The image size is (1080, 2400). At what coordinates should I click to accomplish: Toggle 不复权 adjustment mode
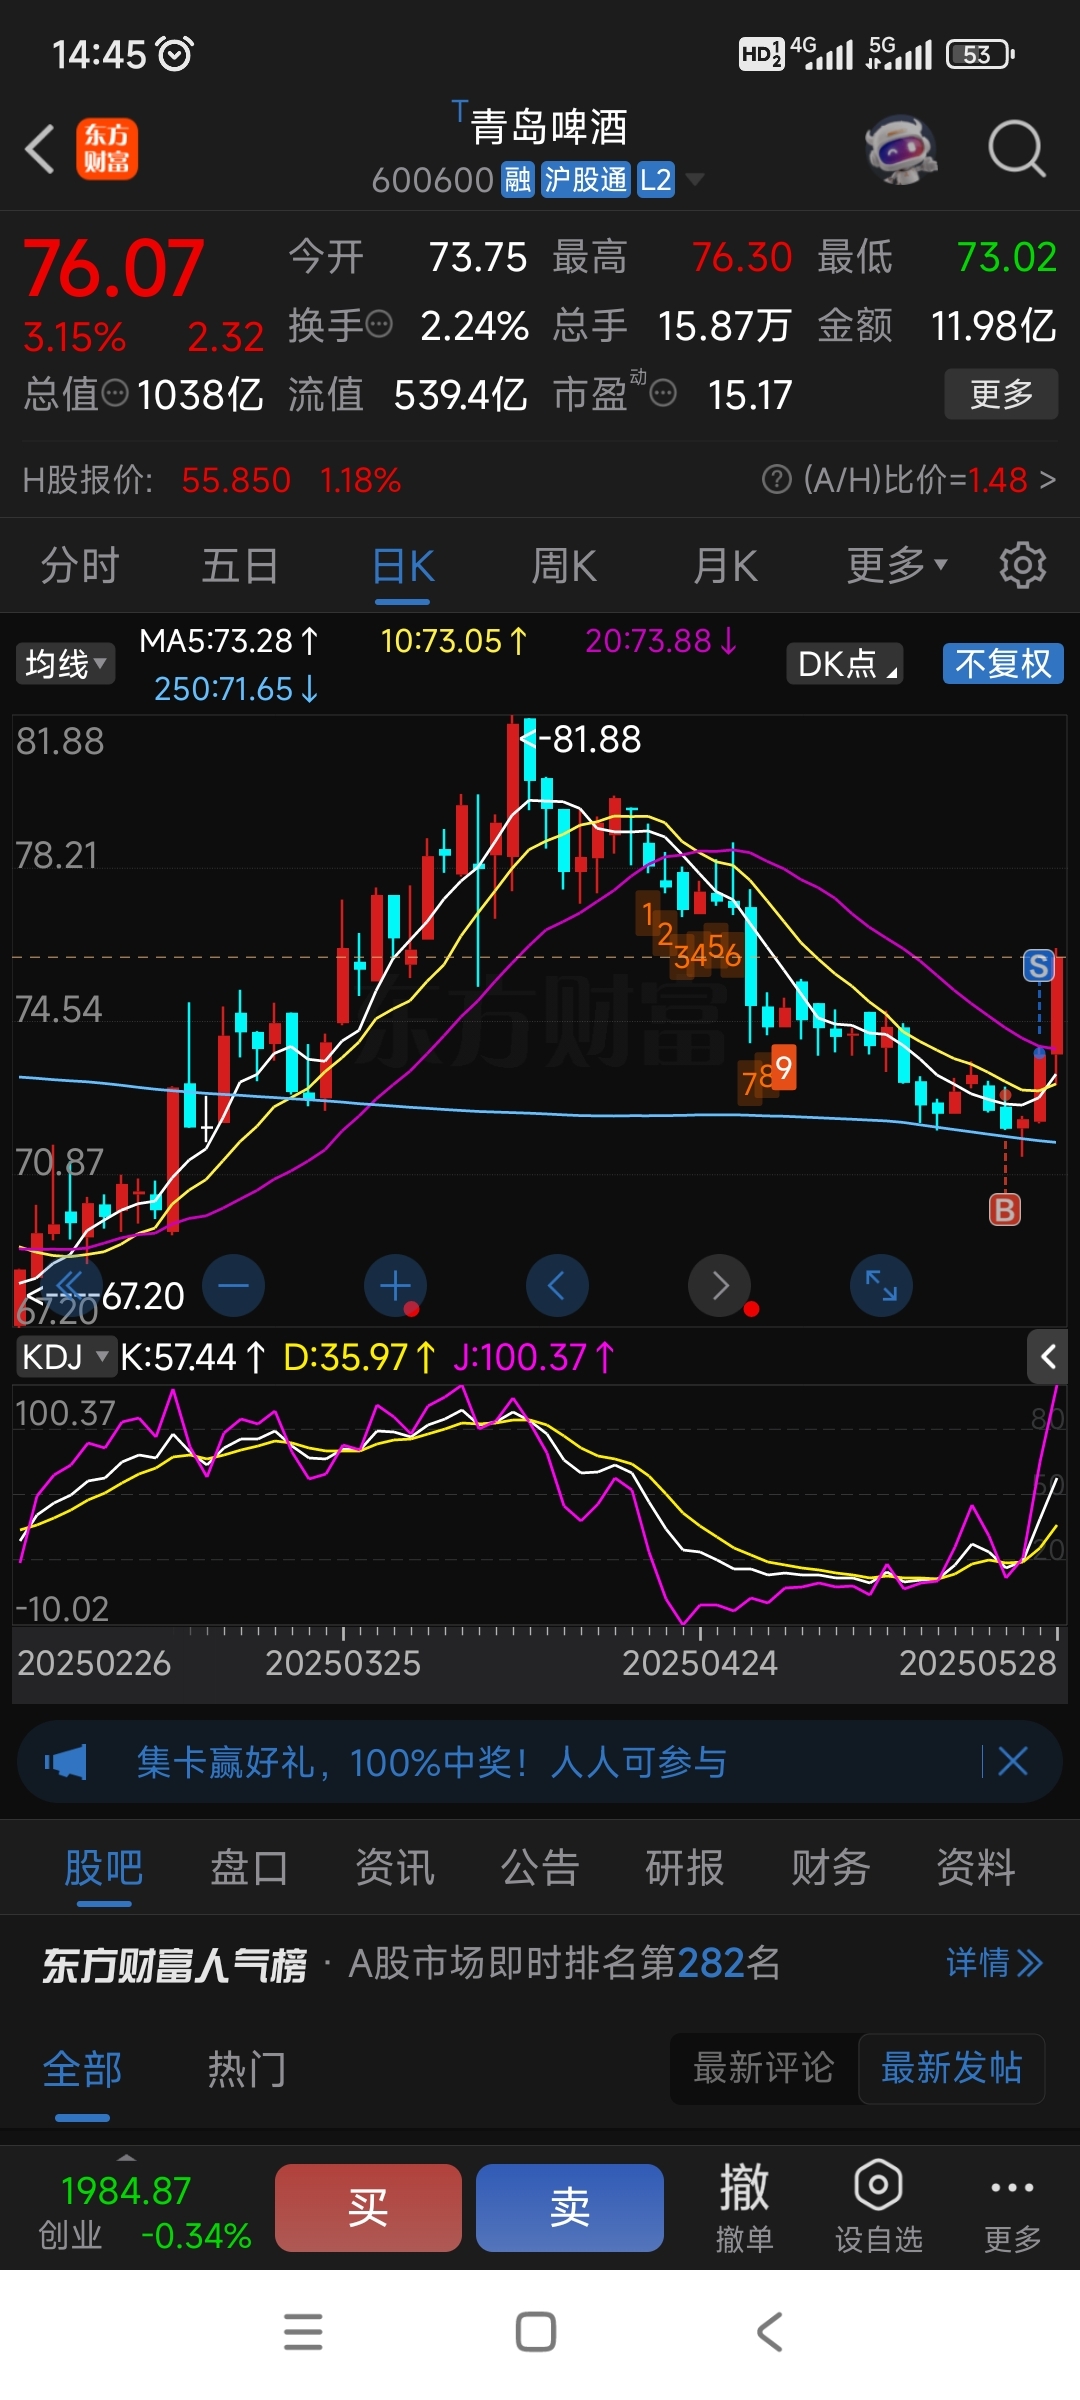click(1003, 664)
